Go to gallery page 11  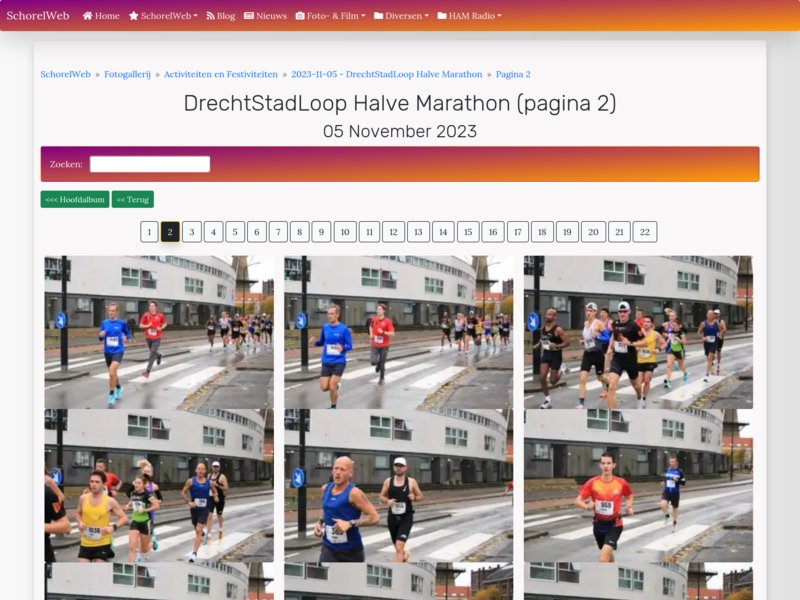pos(369,232)
